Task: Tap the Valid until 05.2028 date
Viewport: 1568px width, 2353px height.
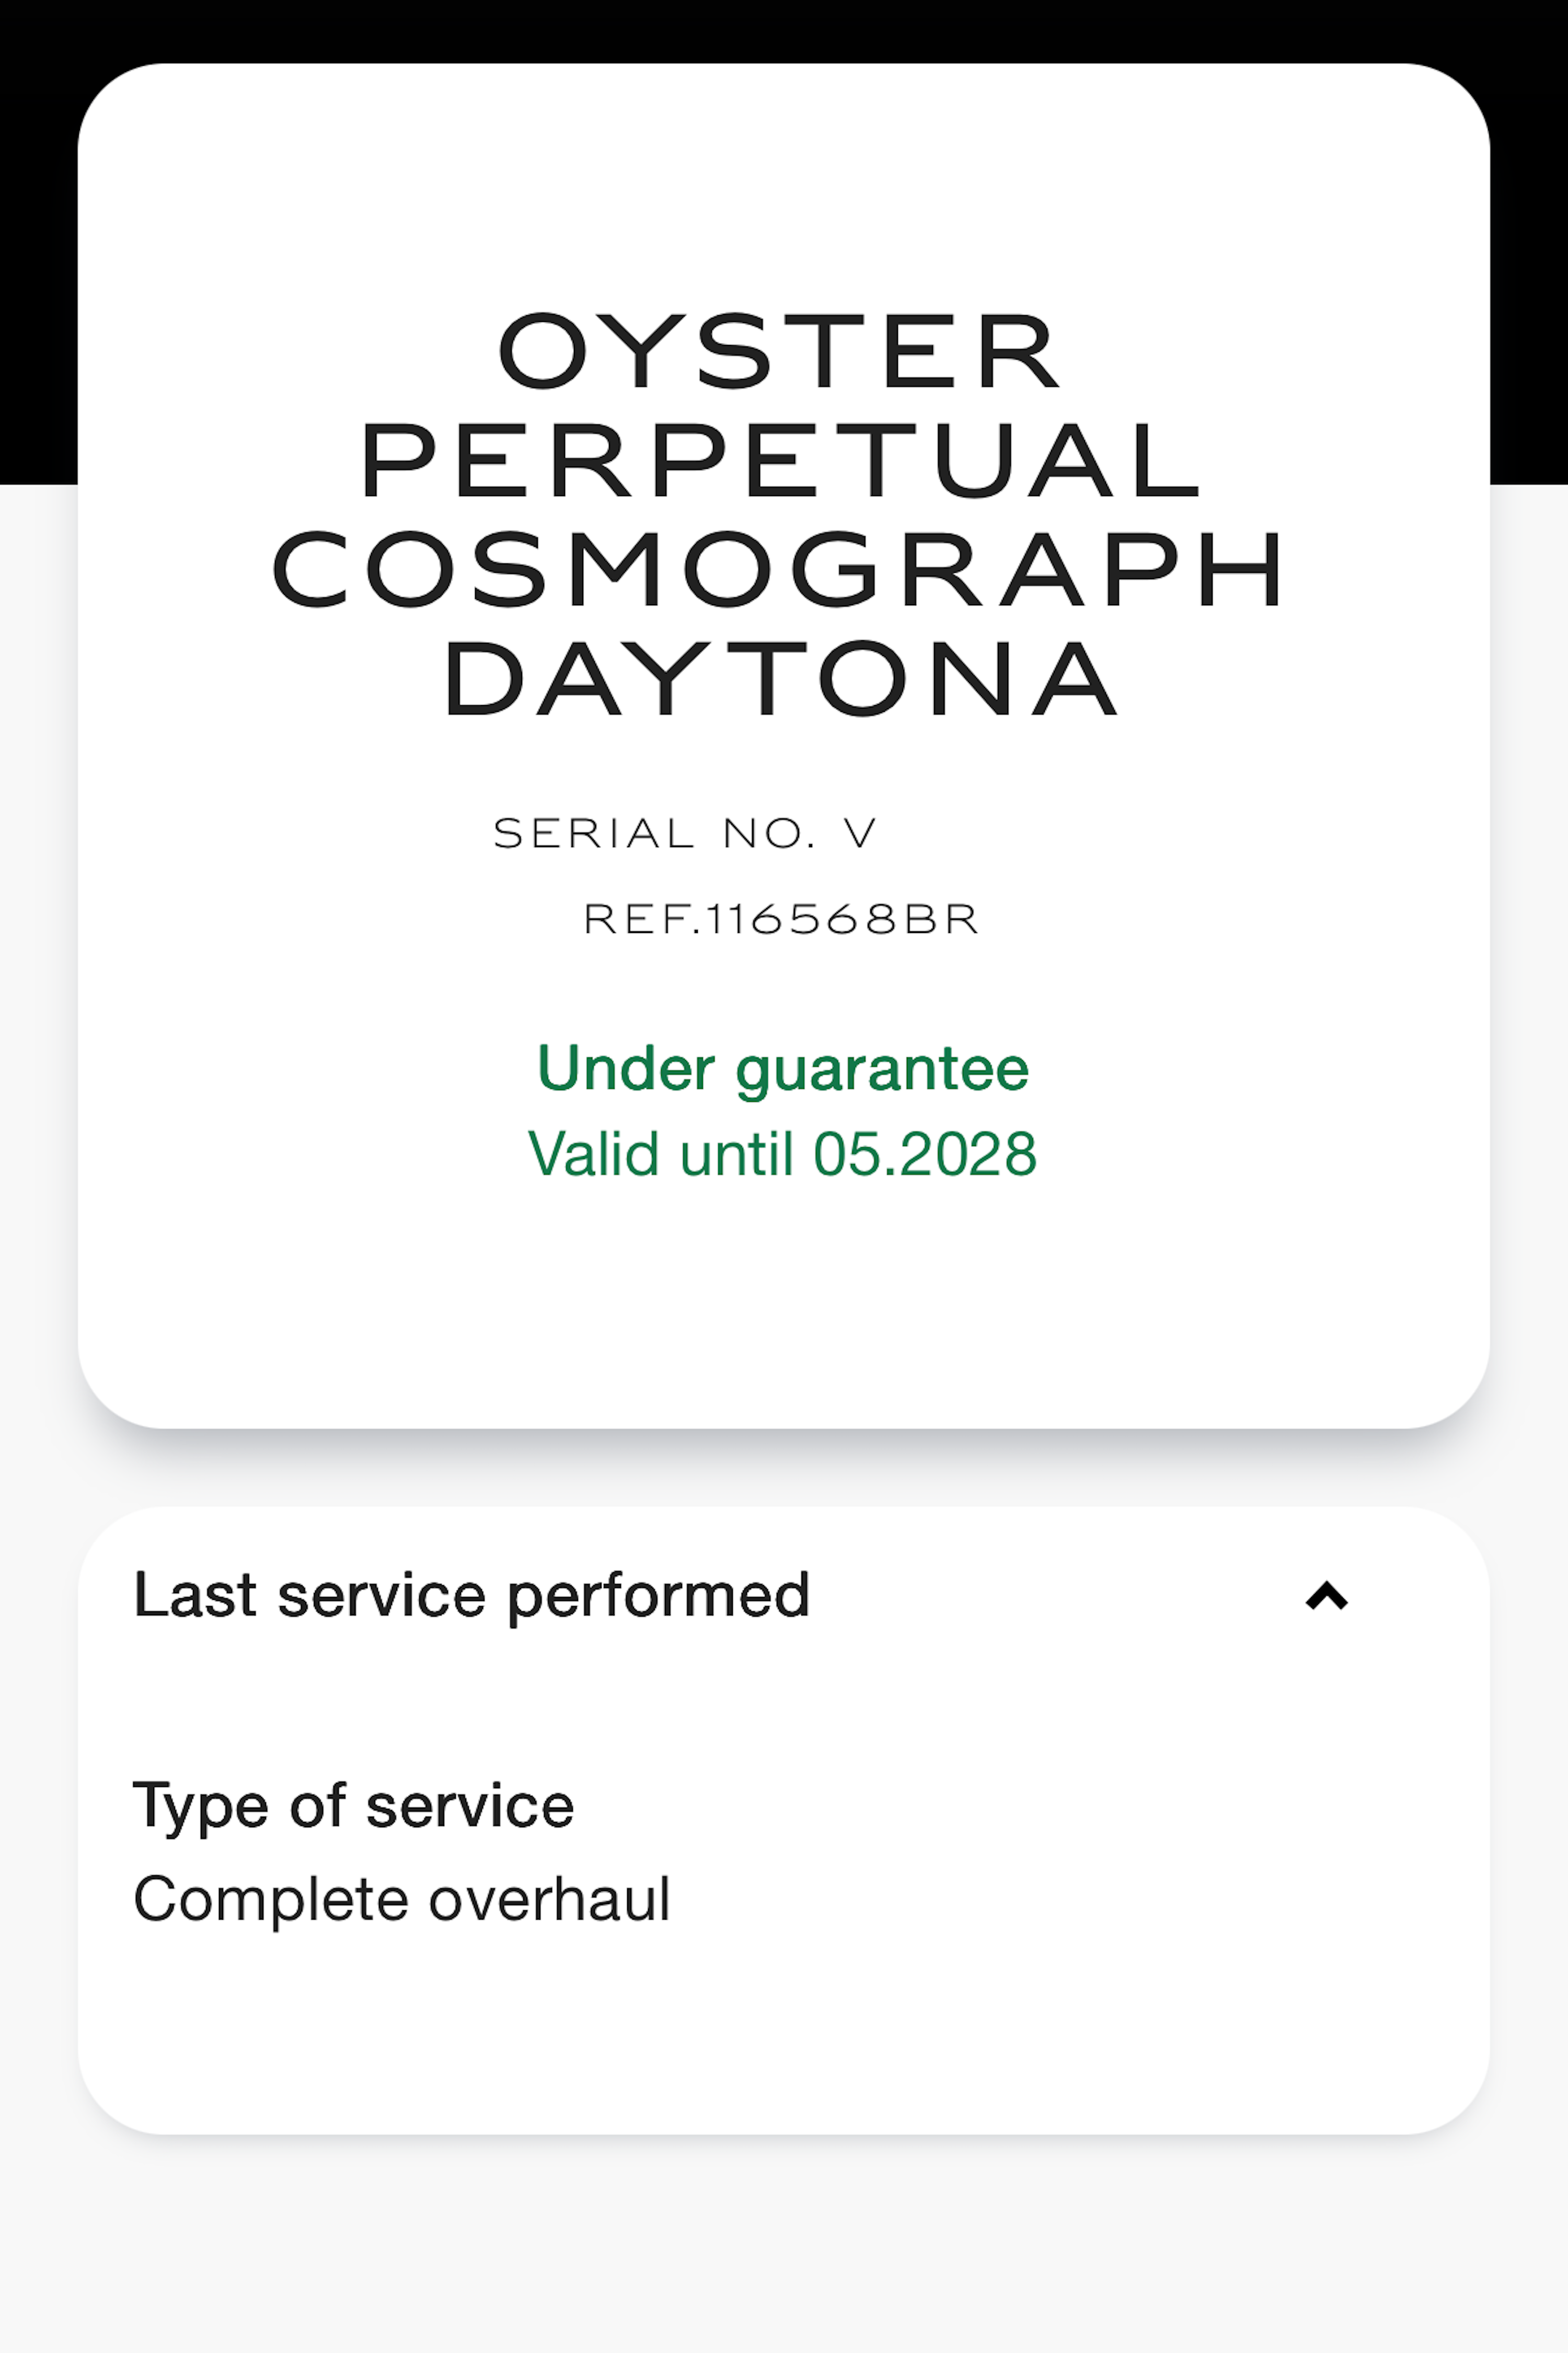Action: pyautogui.click(x=783, y=1154)
